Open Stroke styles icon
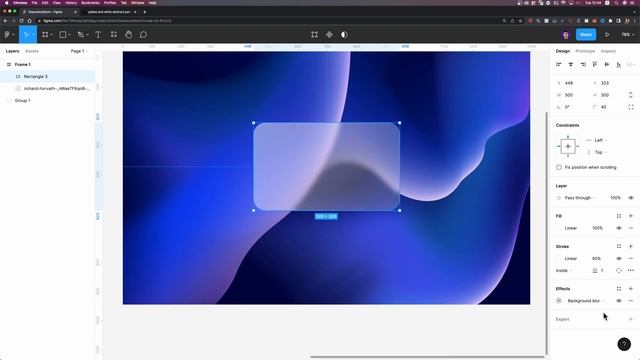Screen dimensions: 640x360 [619, 246]
